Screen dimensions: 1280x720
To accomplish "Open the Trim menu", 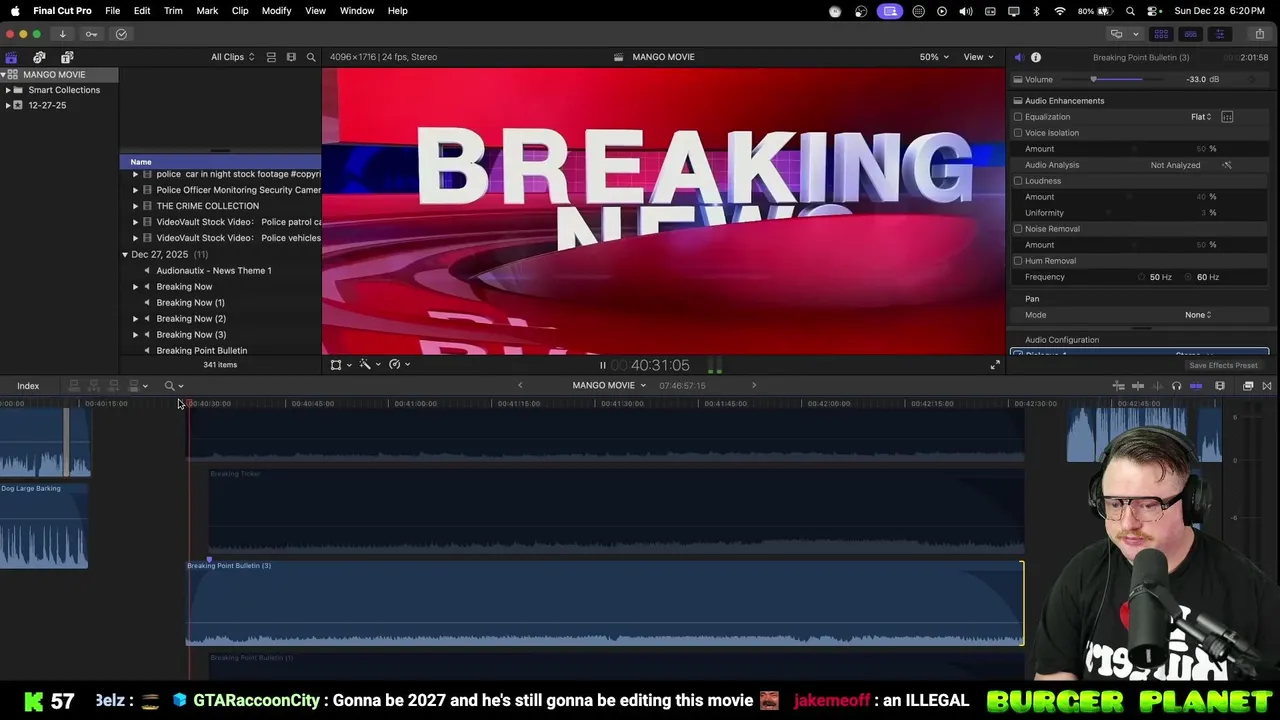I will click(x=173, y=11).
